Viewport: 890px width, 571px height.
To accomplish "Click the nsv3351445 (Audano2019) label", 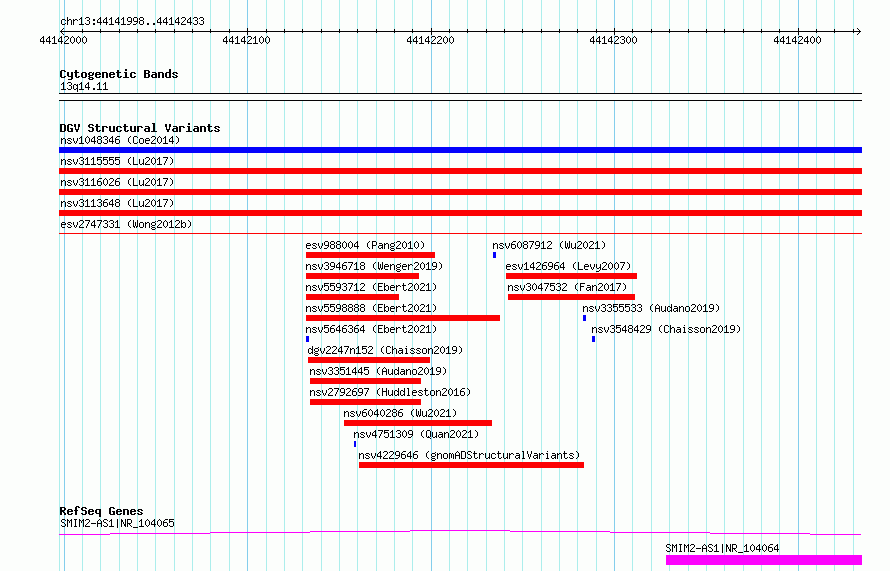I will pyautogui.click(x=378, y=371).
